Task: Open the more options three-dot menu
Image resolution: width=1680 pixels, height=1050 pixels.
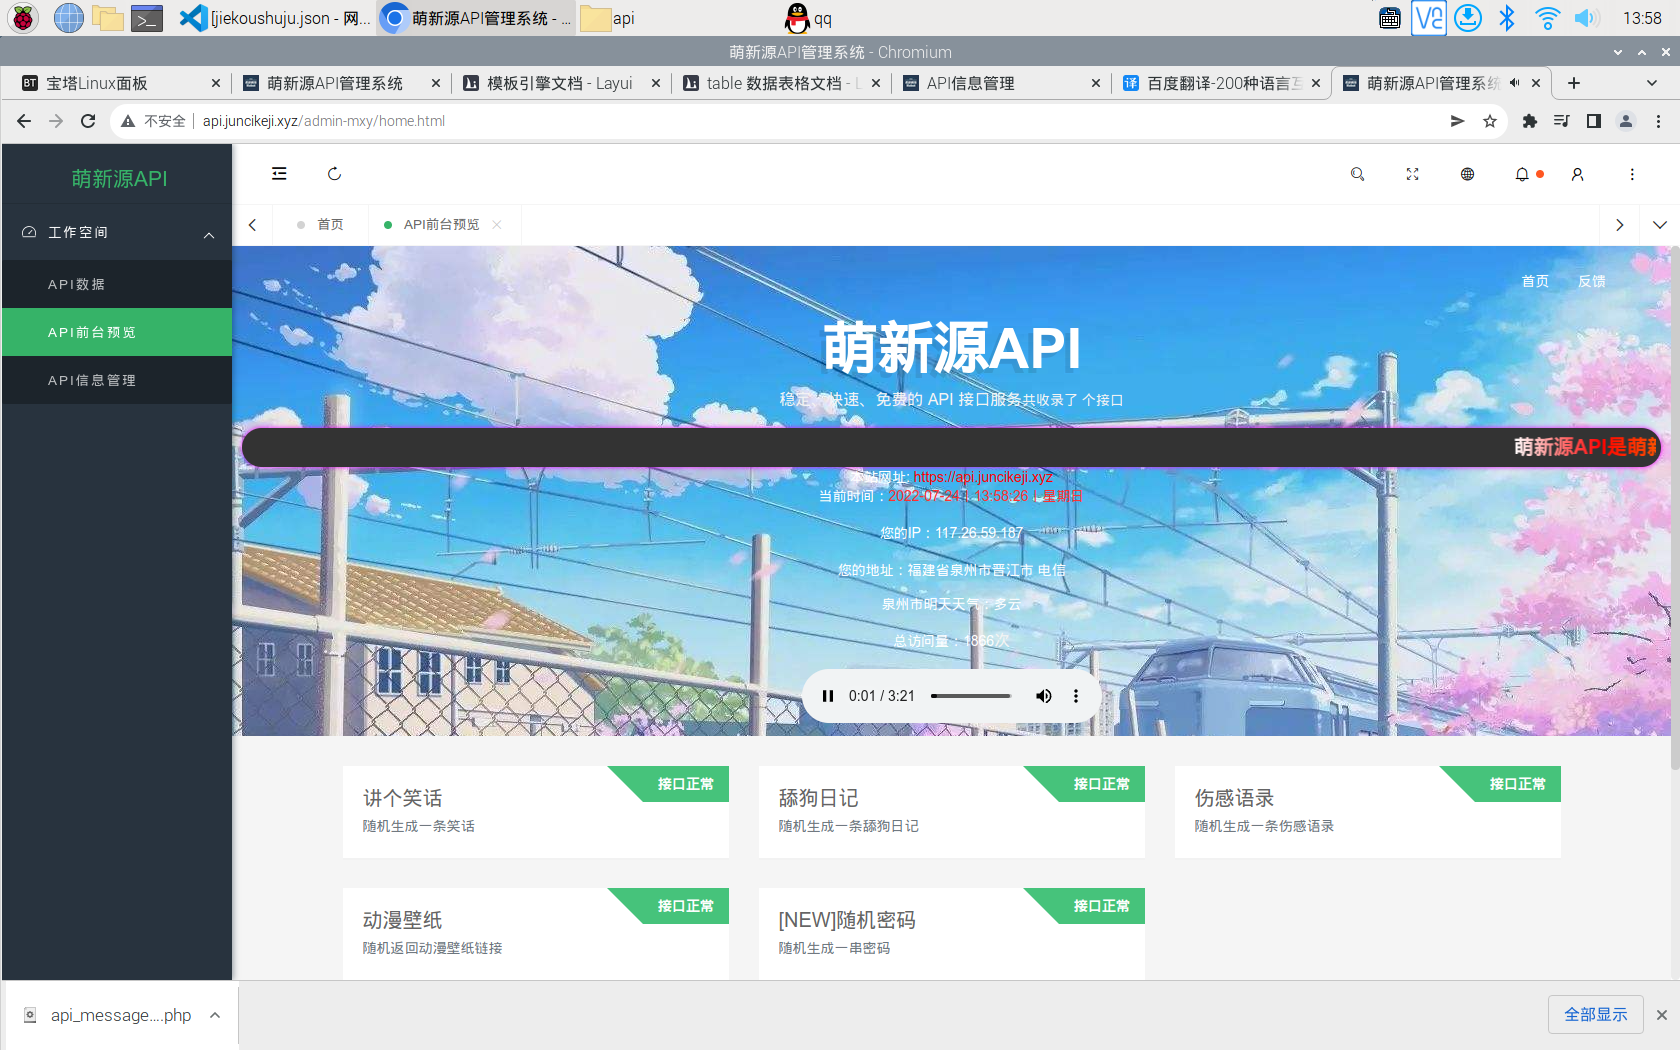Action: (x=1632, y=174)
